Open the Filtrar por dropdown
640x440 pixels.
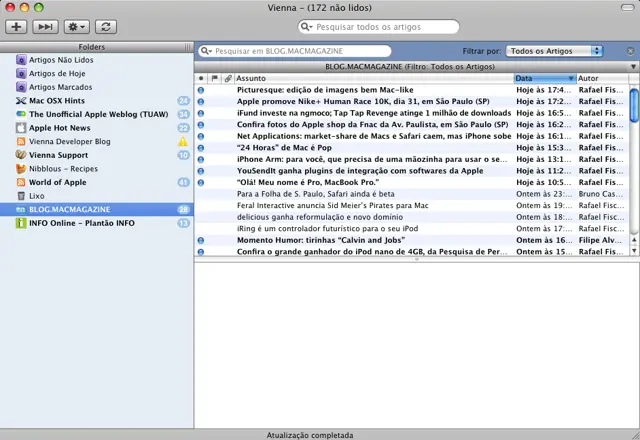pyautogui.click(x=554, y=51)
